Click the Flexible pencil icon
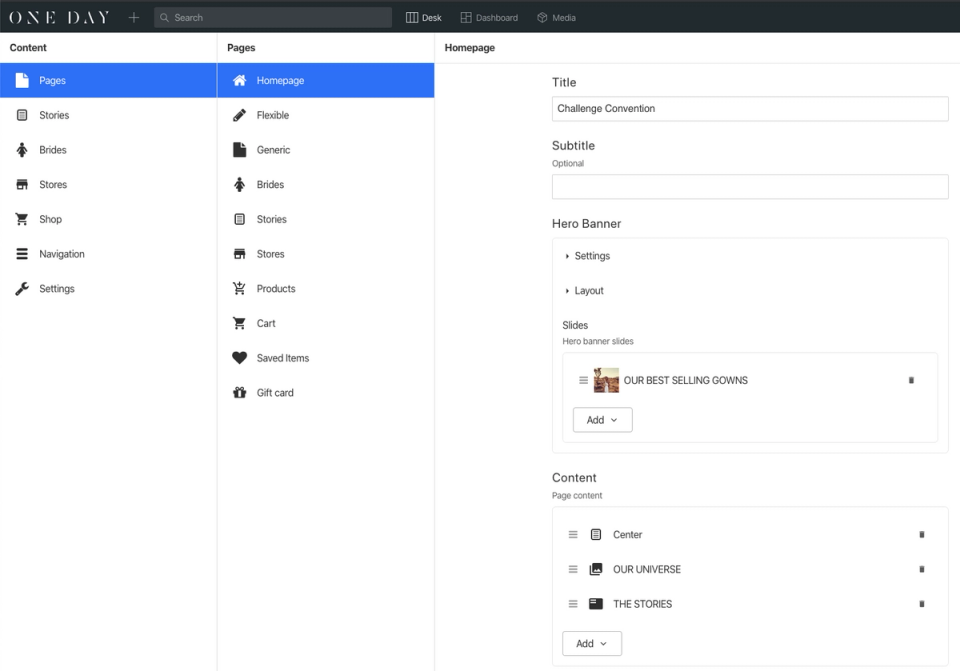 (239, 115)
